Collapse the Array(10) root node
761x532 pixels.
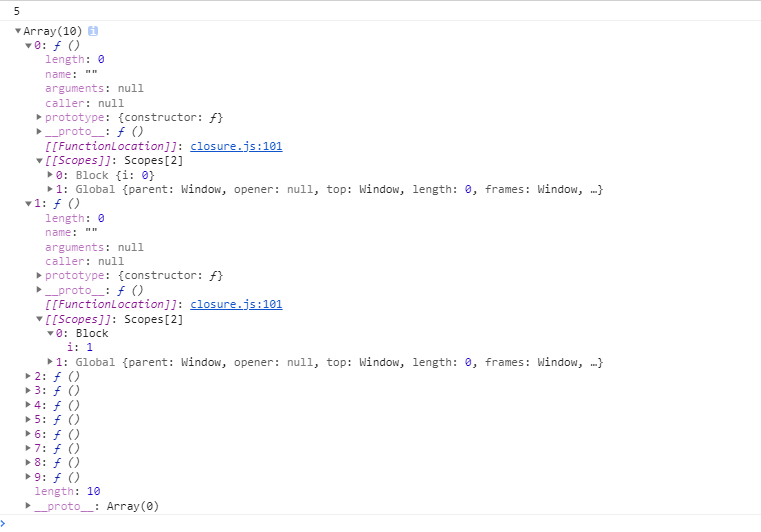(18, 31)
